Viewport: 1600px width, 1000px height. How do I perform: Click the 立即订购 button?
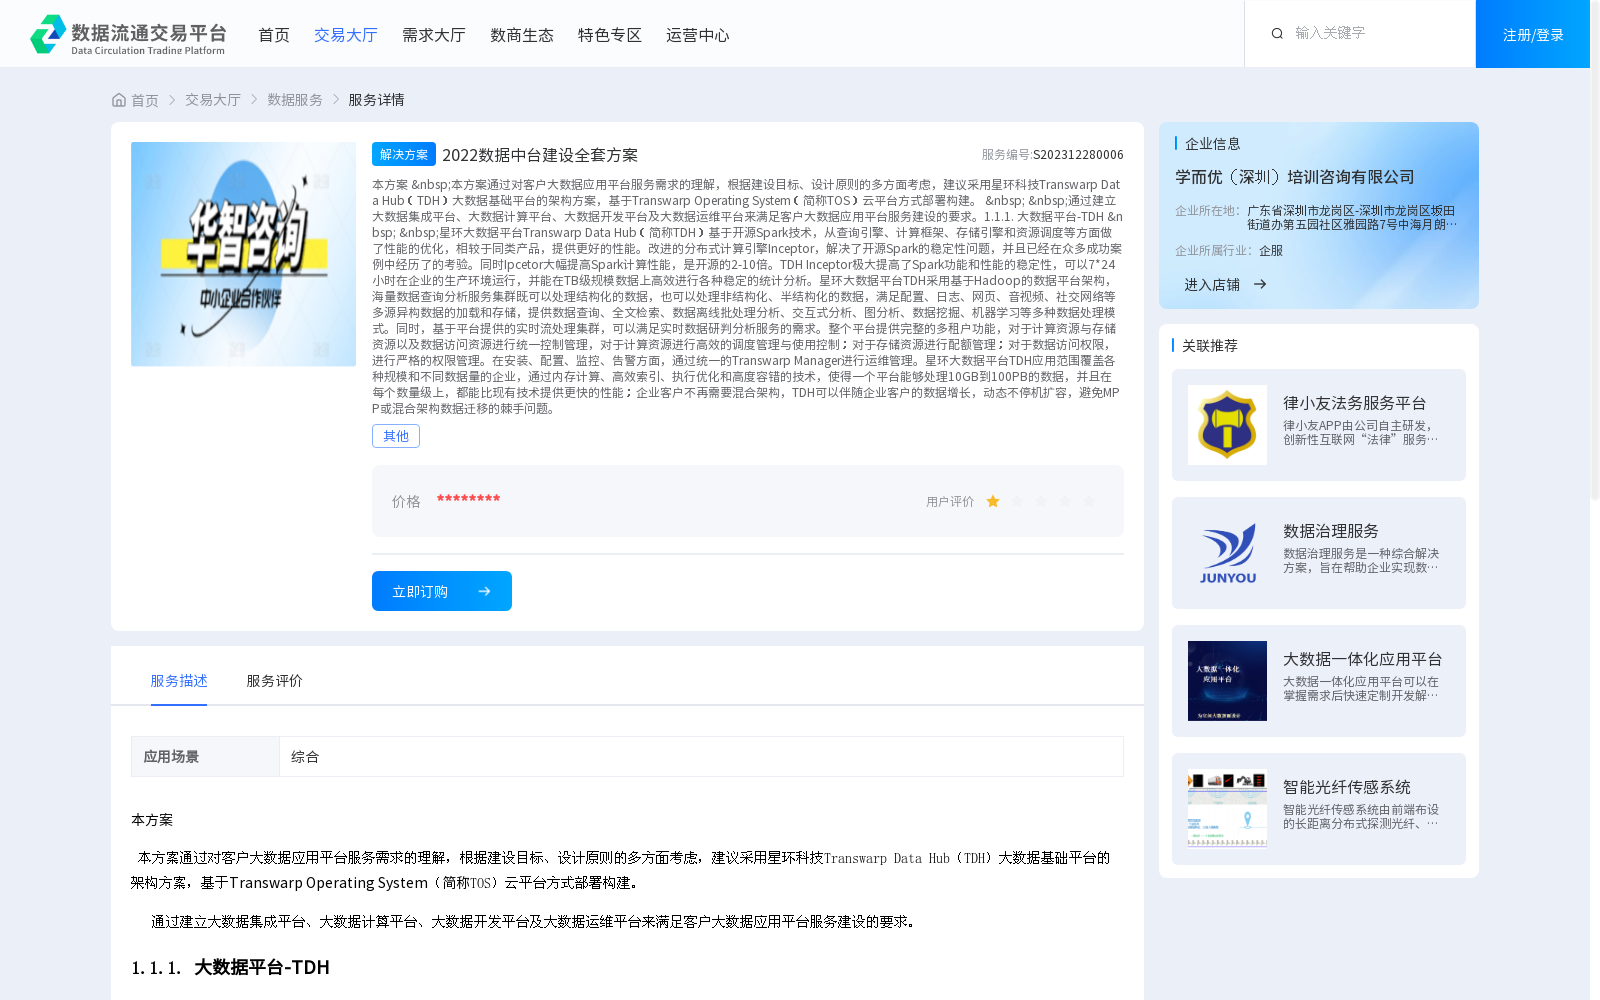coord(442,591)
